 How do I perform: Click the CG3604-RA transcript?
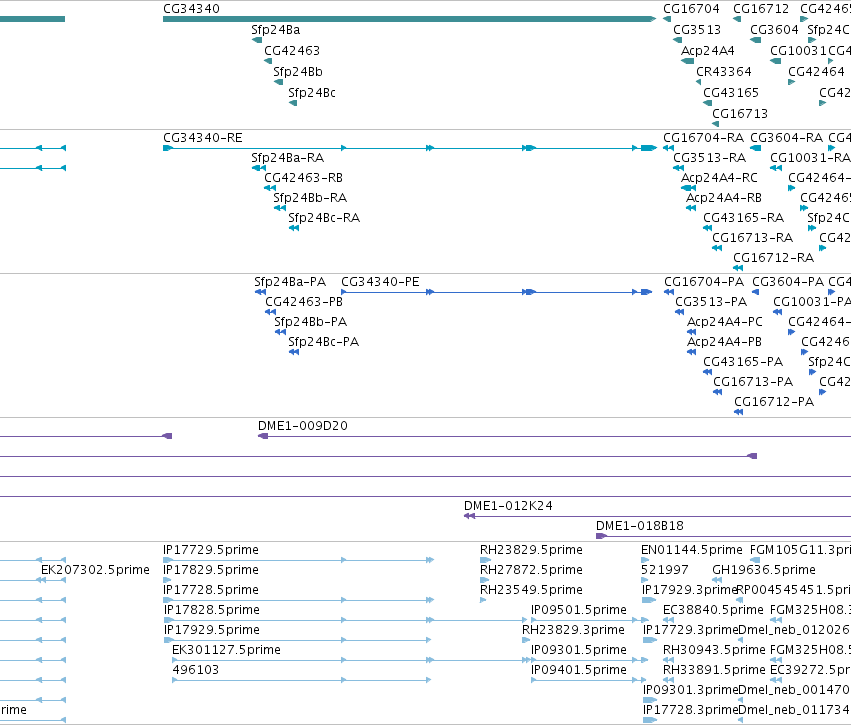pyautogui.click(x=755, y=148)
